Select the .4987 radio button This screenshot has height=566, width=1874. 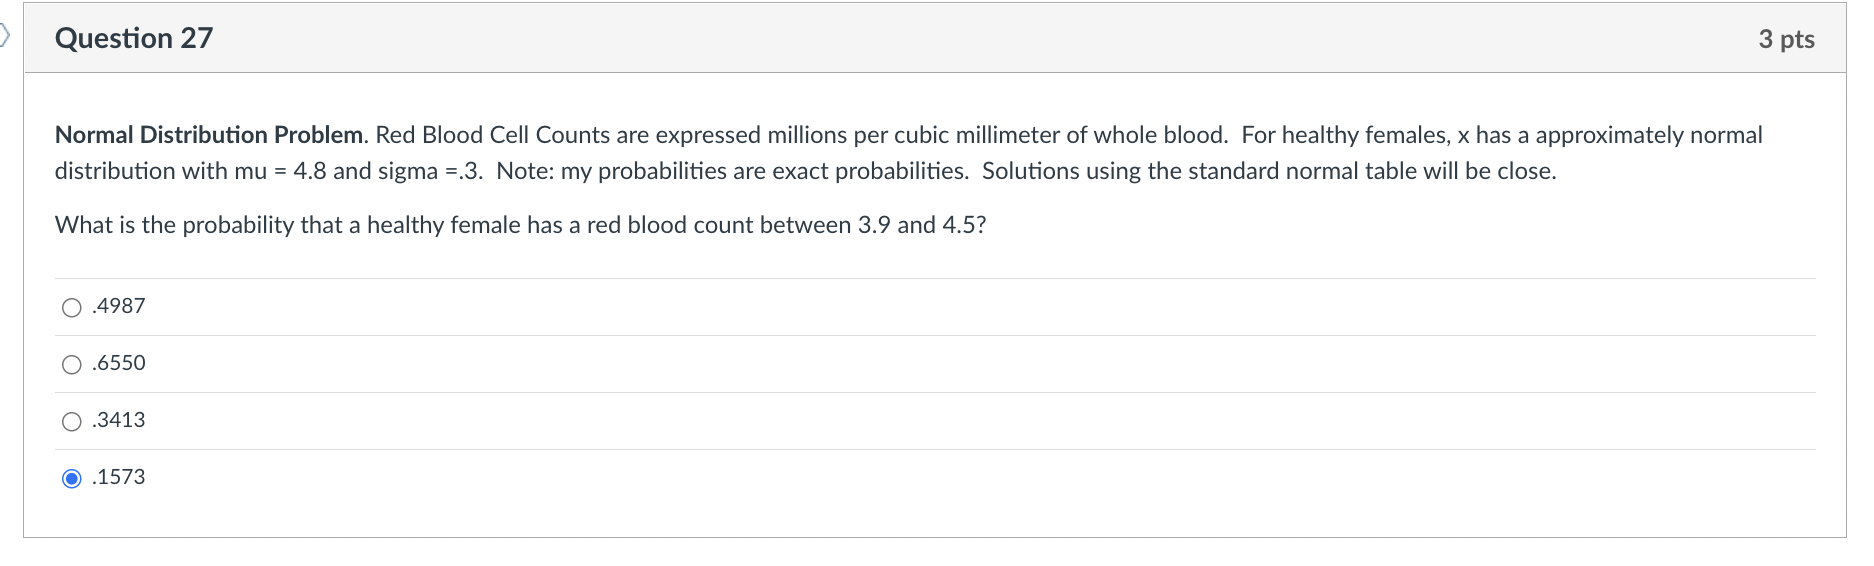(72, 308)
